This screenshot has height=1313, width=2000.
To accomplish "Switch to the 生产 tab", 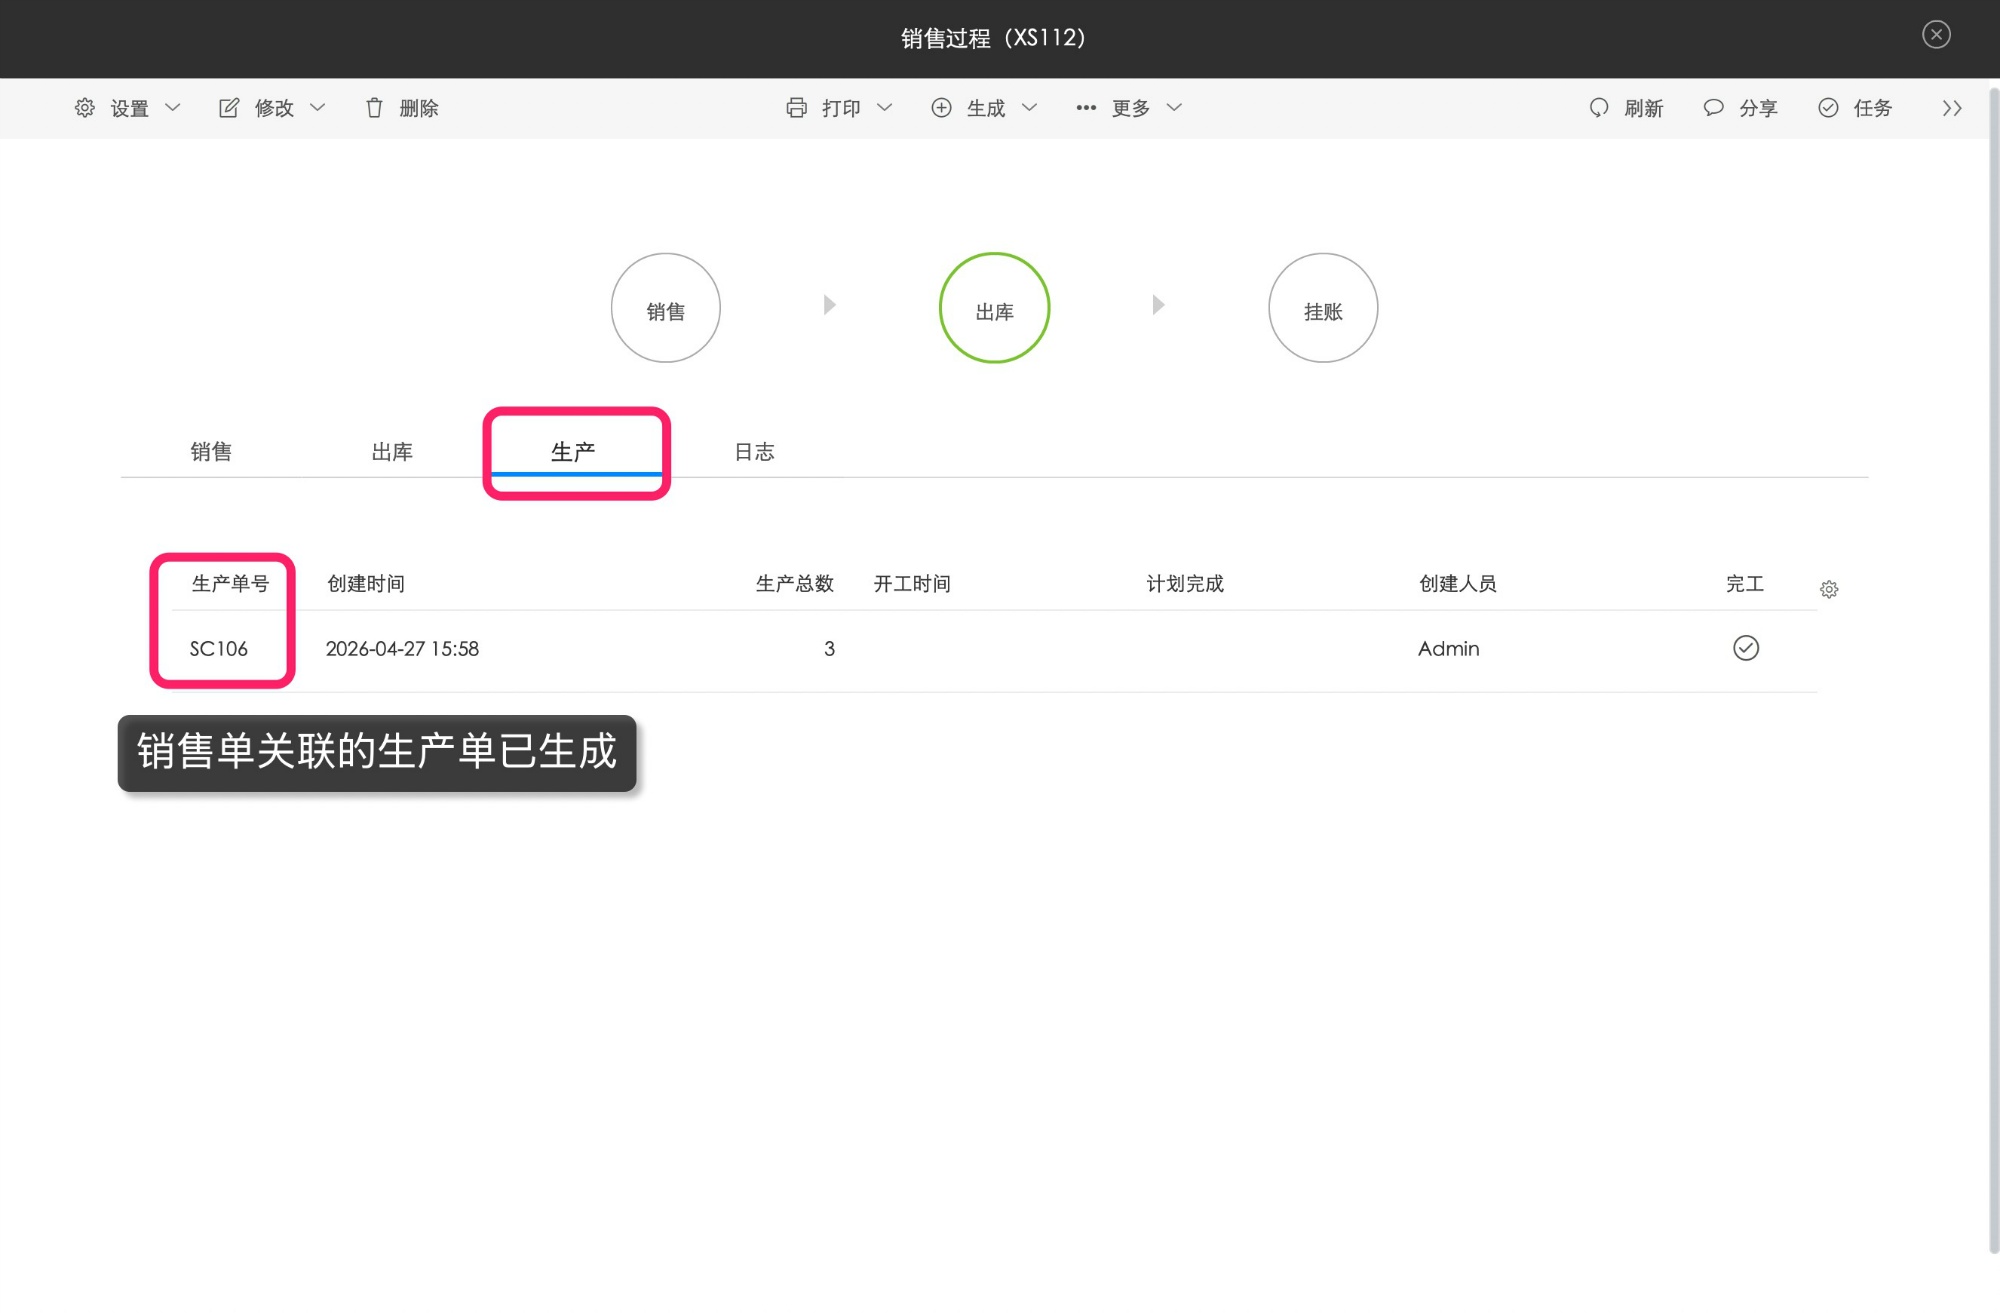I will coord(573,452).
